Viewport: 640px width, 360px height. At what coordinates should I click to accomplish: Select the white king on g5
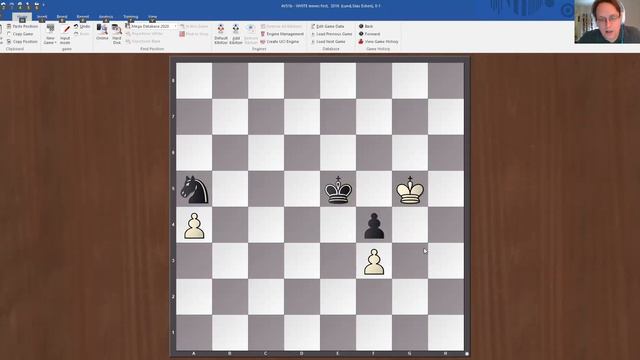point(410,189)
